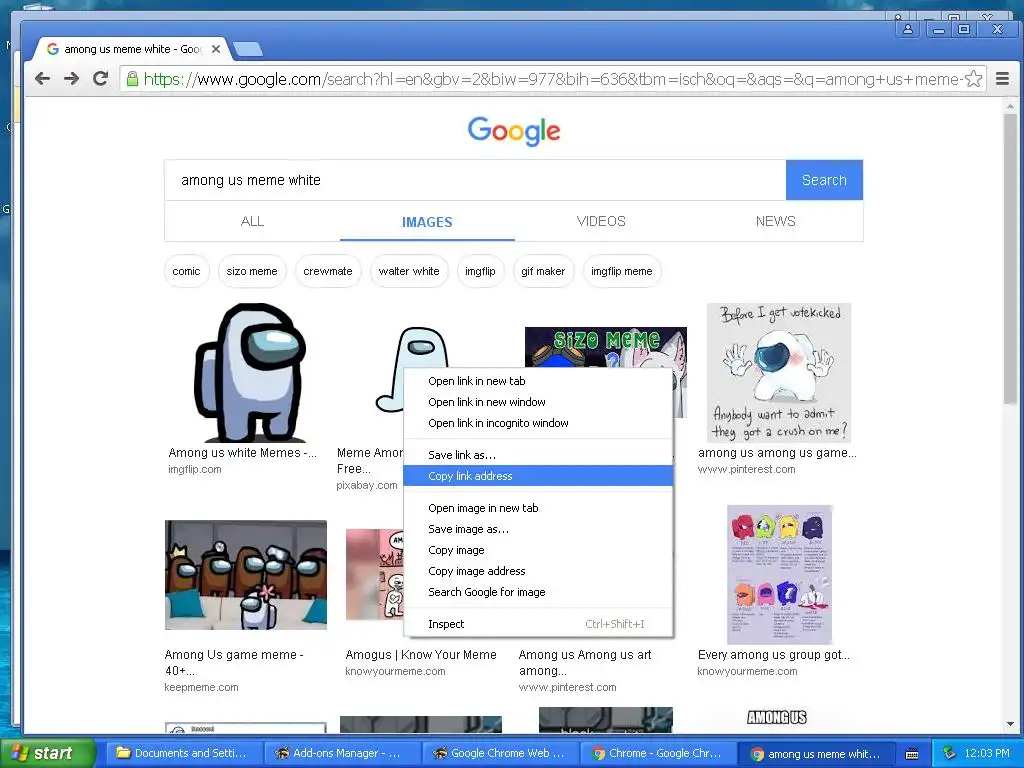This screenshot has height=768, width=1024.
Task: Select Copy link address
Action: pos(538,475)
